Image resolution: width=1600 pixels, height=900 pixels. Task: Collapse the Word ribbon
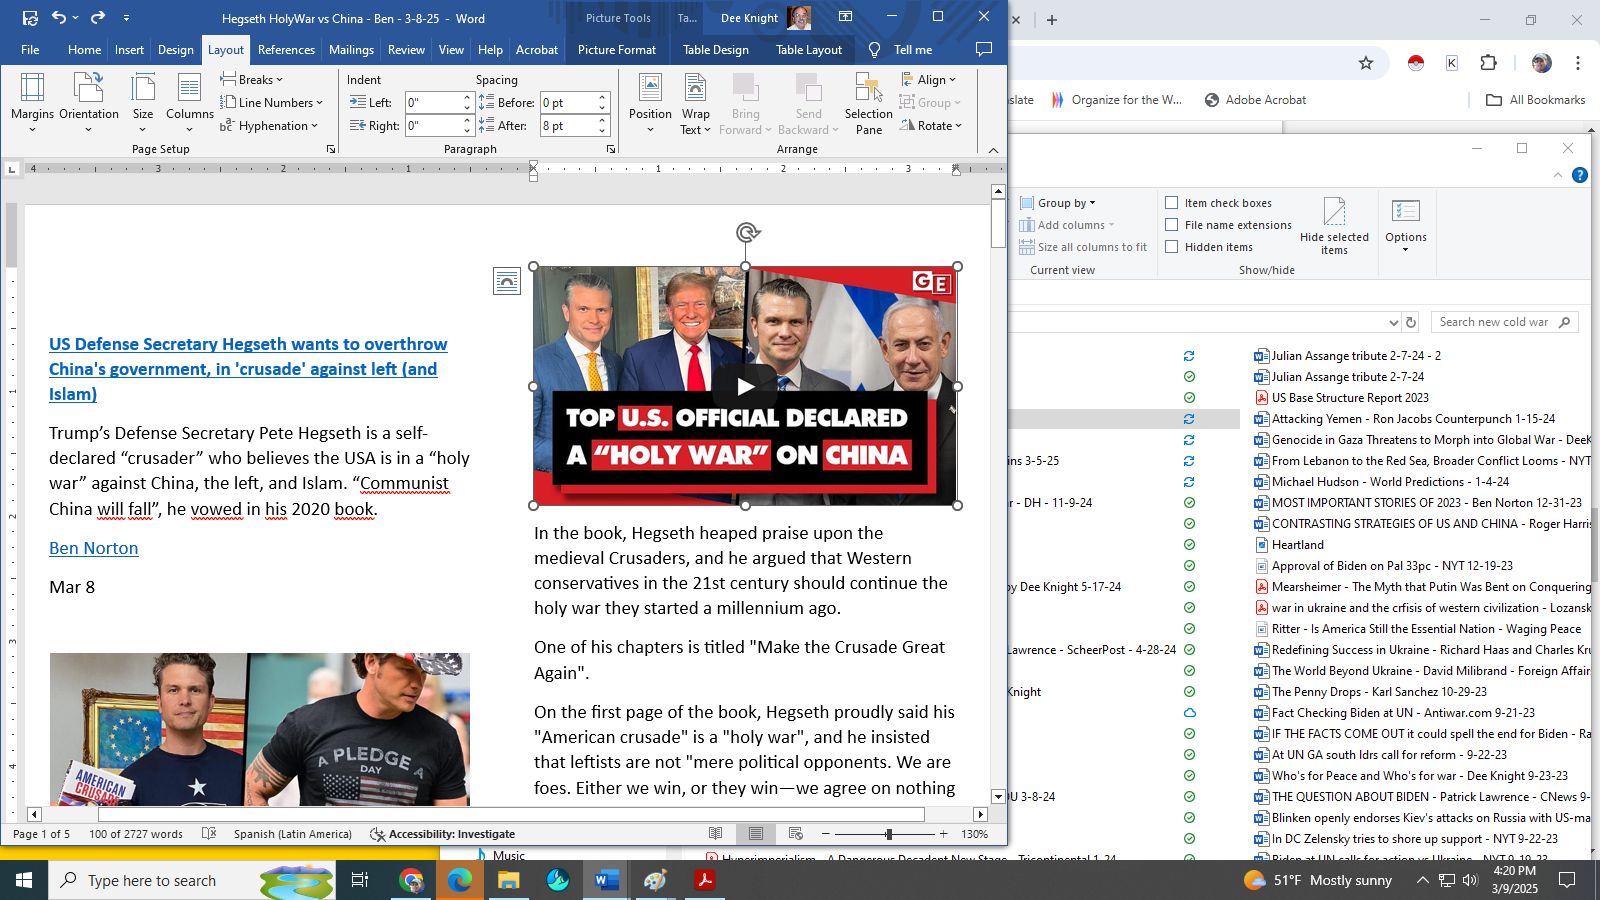(x=993, y=150)
